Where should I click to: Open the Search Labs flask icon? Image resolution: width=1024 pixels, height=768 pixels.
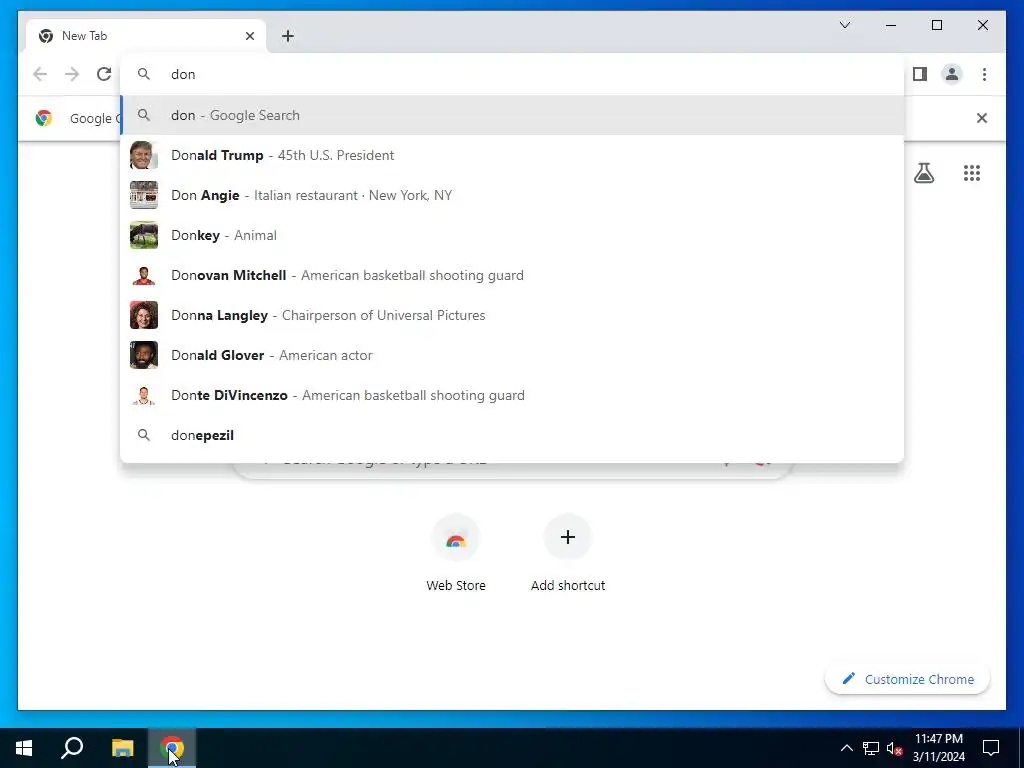(924, 173)
